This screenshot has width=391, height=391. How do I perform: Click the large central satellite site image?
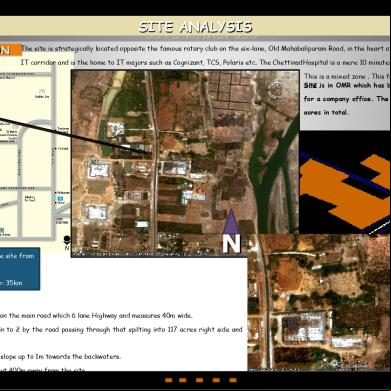185,163
